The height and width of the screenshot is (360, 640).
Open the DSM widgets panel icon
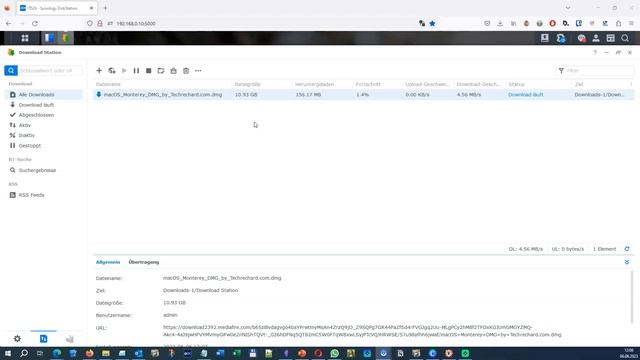[611, 38]
